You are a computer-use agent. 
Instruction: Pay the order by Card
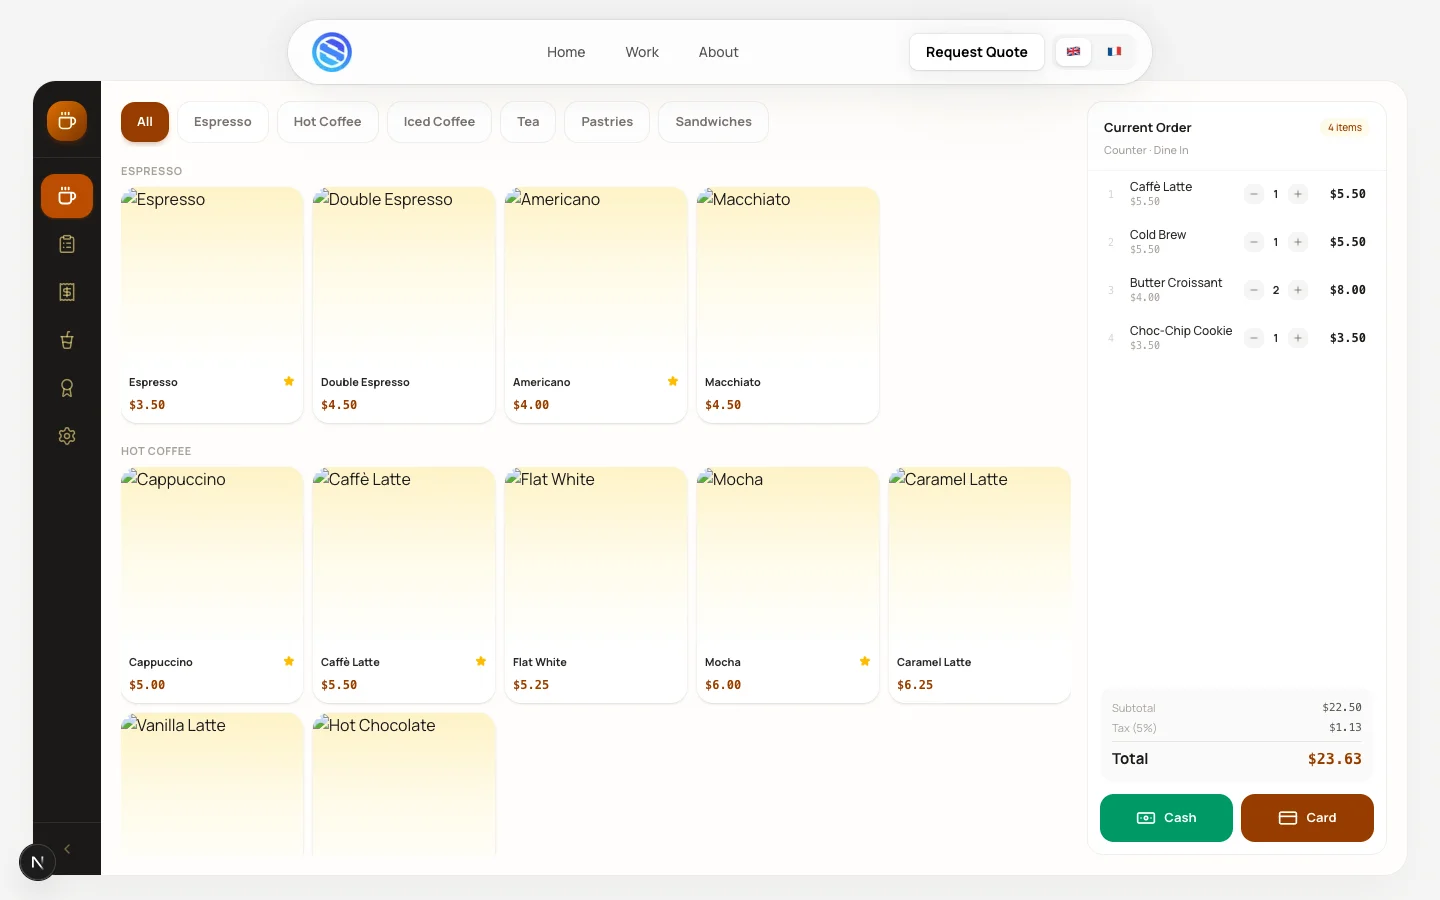1307,818
